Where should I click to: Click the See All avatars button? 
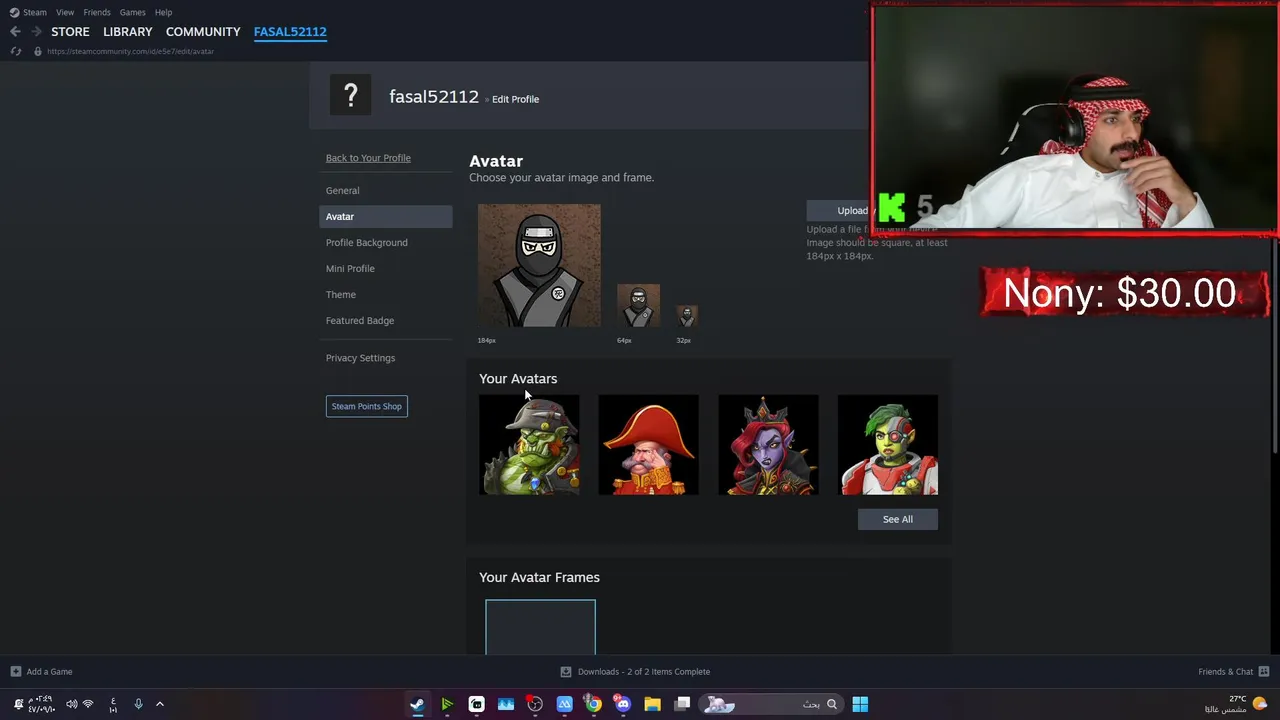pos(898,519)
